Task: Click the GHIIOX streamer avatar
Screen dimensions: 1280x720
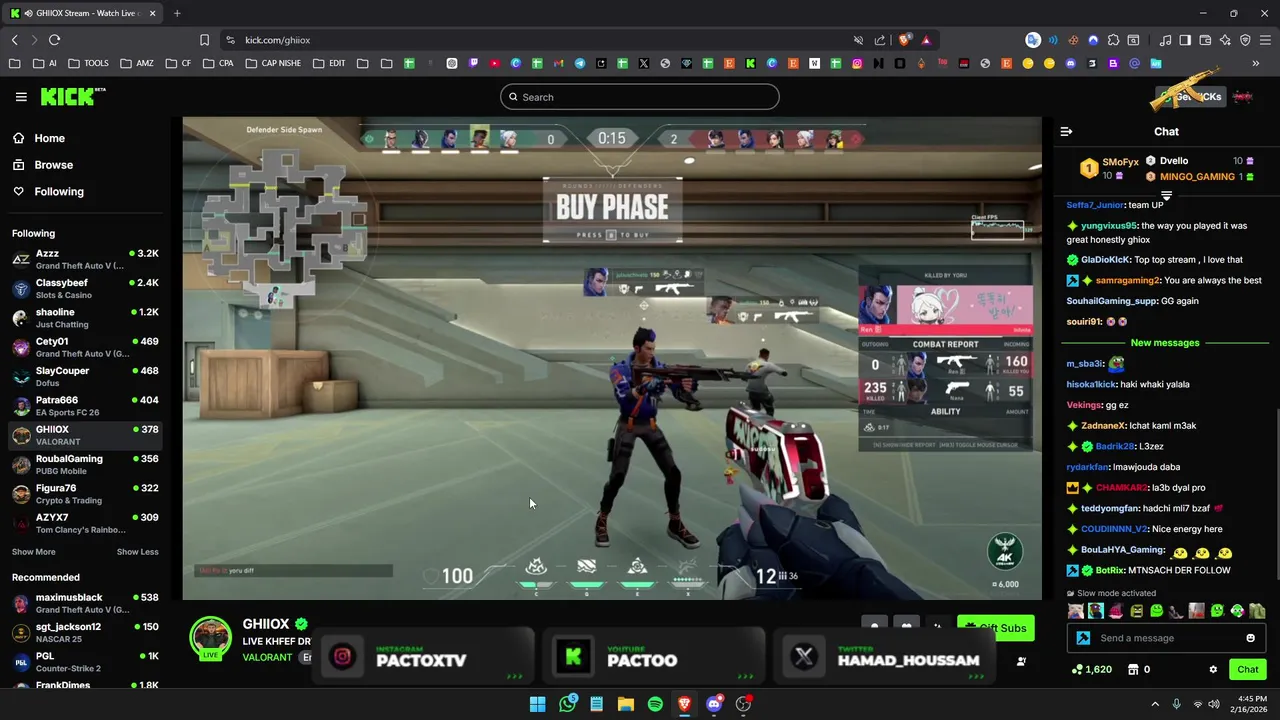Action: [x=210, y=638]
